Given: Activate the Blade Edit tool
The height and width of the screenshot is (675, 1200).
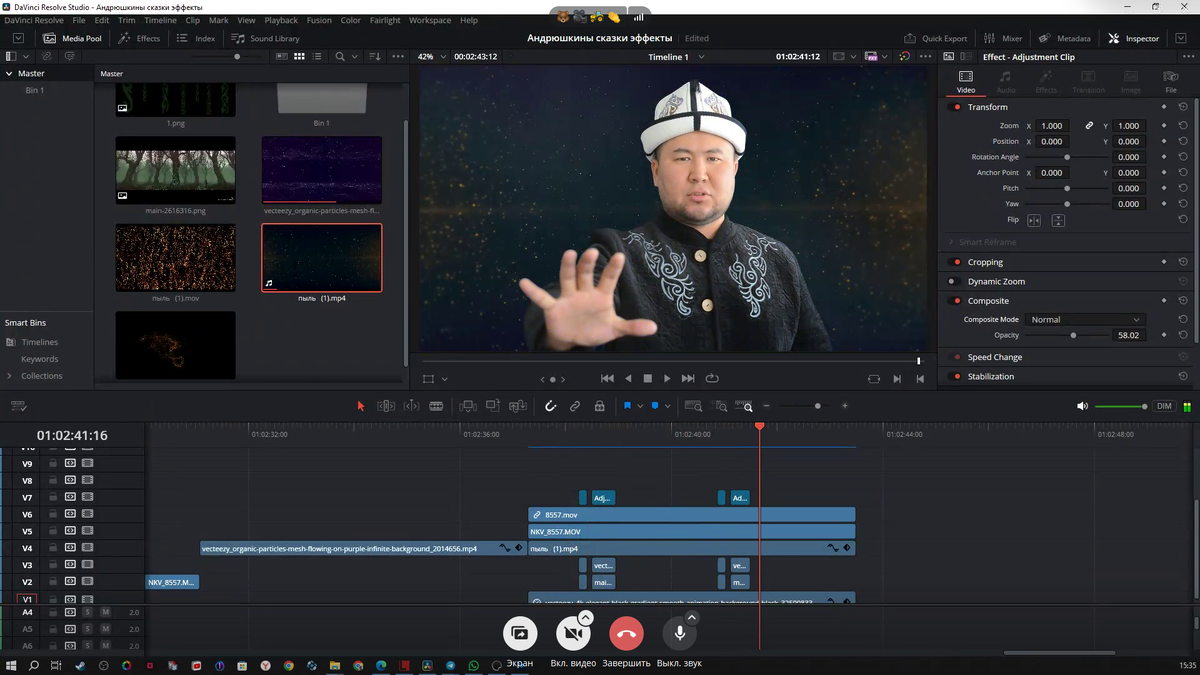Looking at the screenshot, I should tap(436, 406).
